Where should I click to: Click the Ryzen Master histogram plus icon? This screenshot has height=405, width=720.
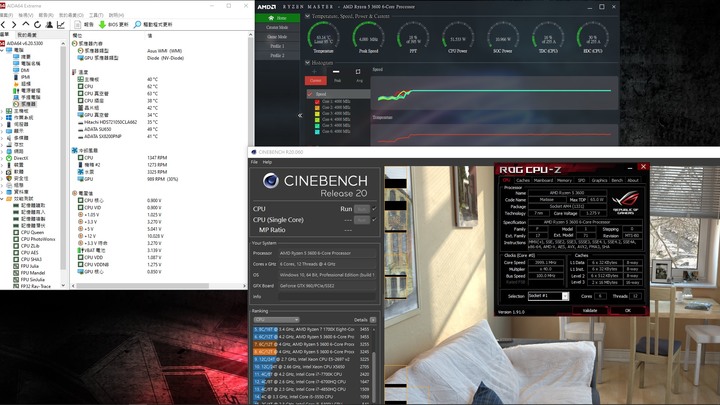(x=315, y=72)
